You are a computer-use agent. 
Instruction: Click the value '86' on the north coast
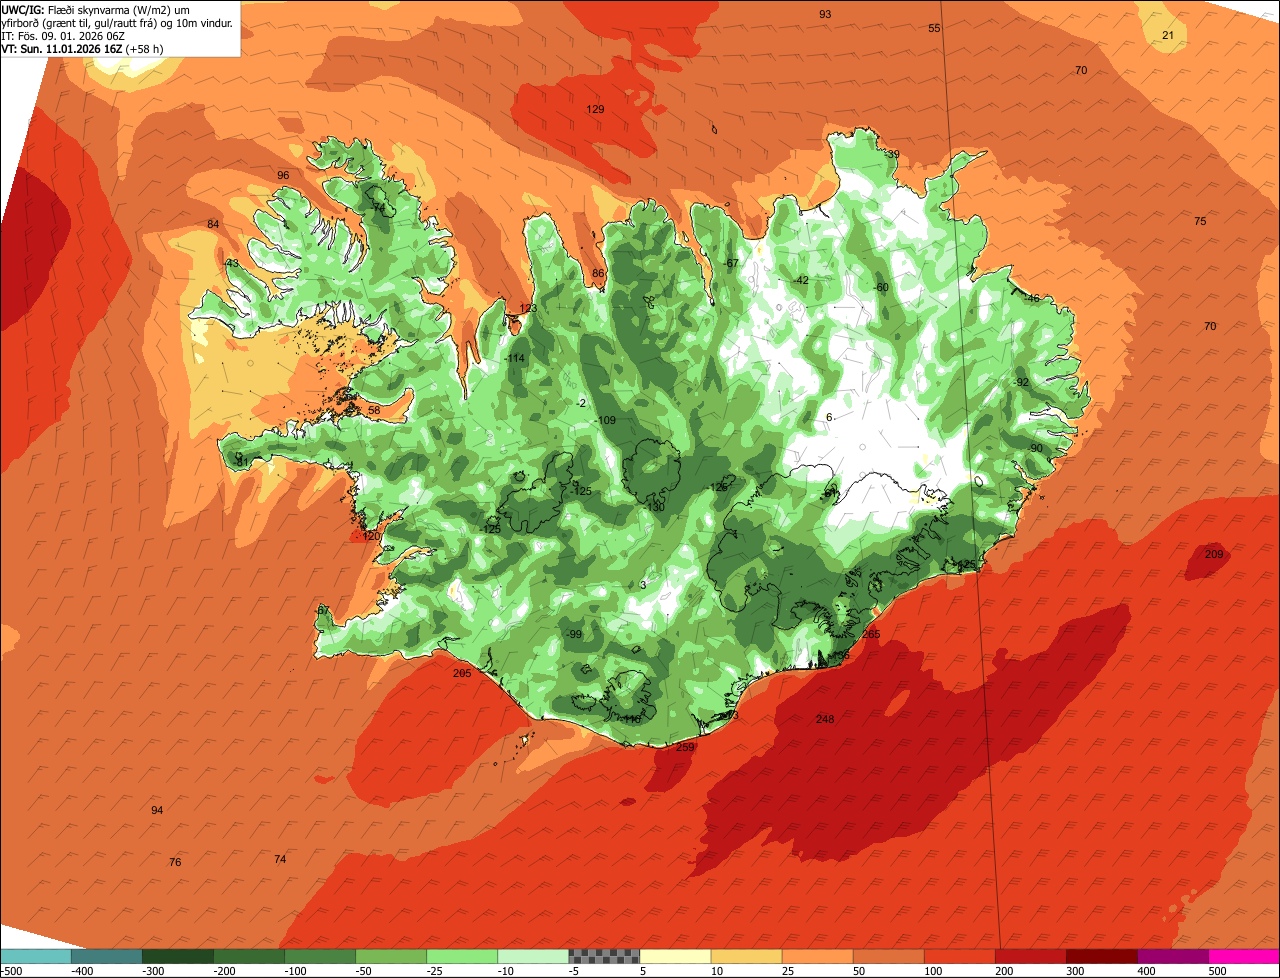[x=598, y=273]
